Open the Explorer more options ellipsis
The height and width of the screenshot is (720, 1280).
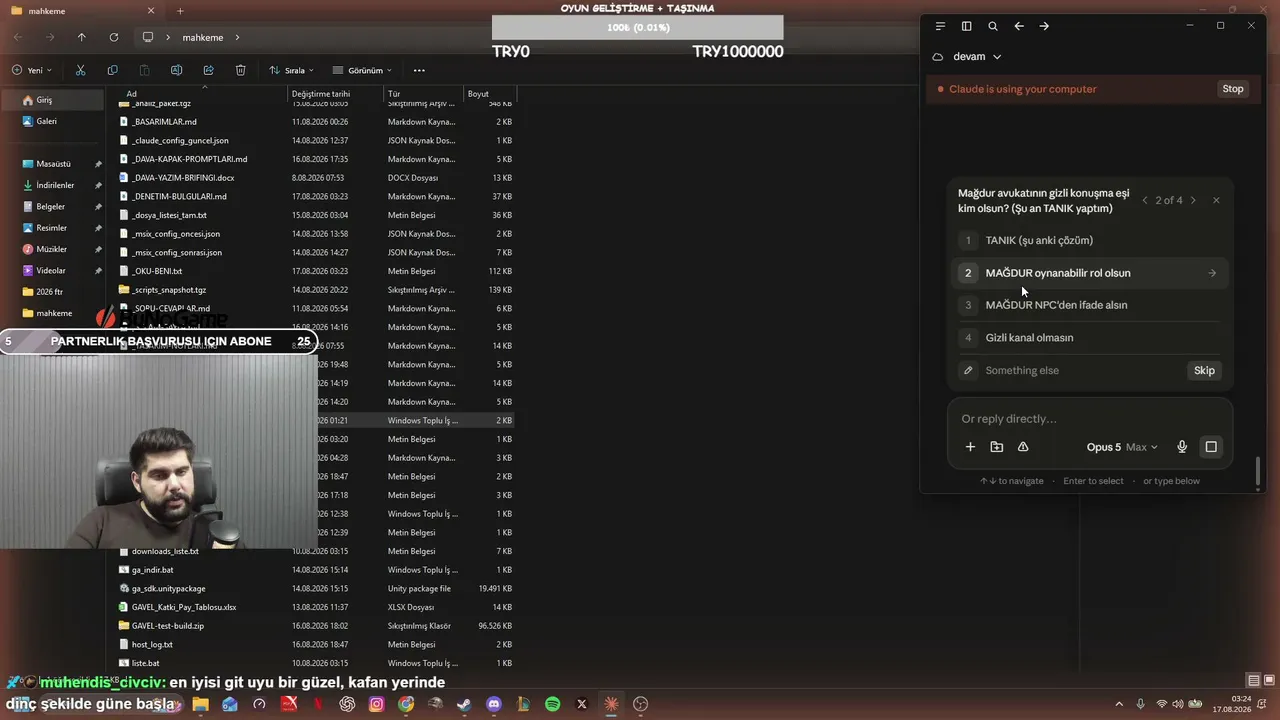coord(419,70)
